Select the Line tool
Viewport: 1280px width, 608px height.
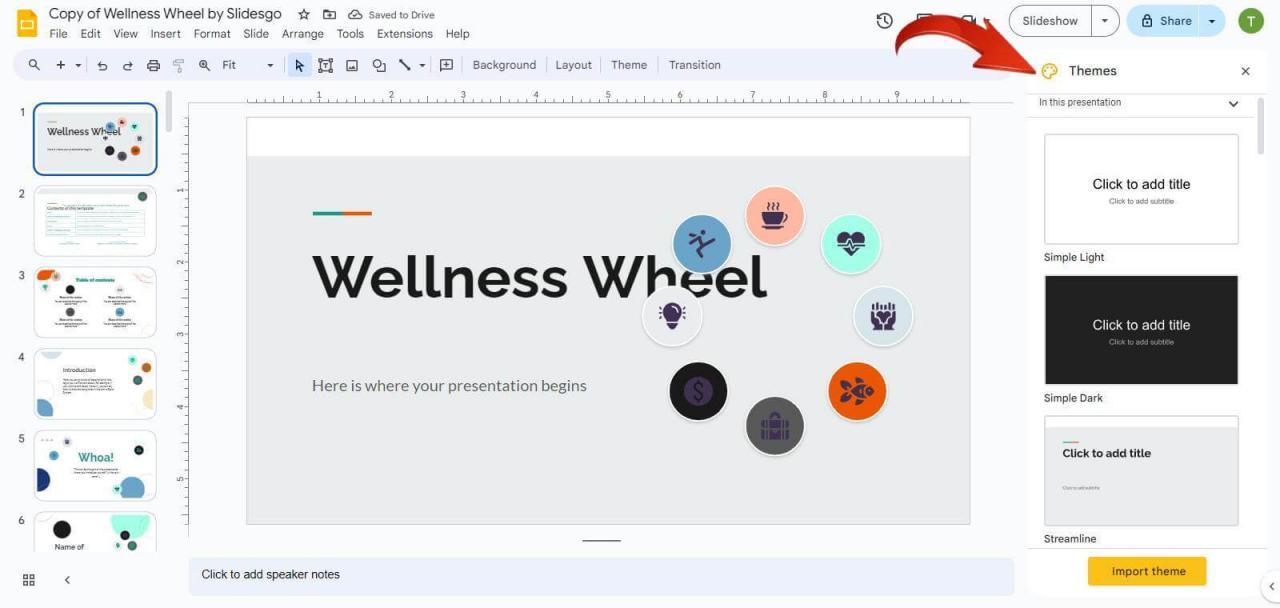[x=404, y=65]
